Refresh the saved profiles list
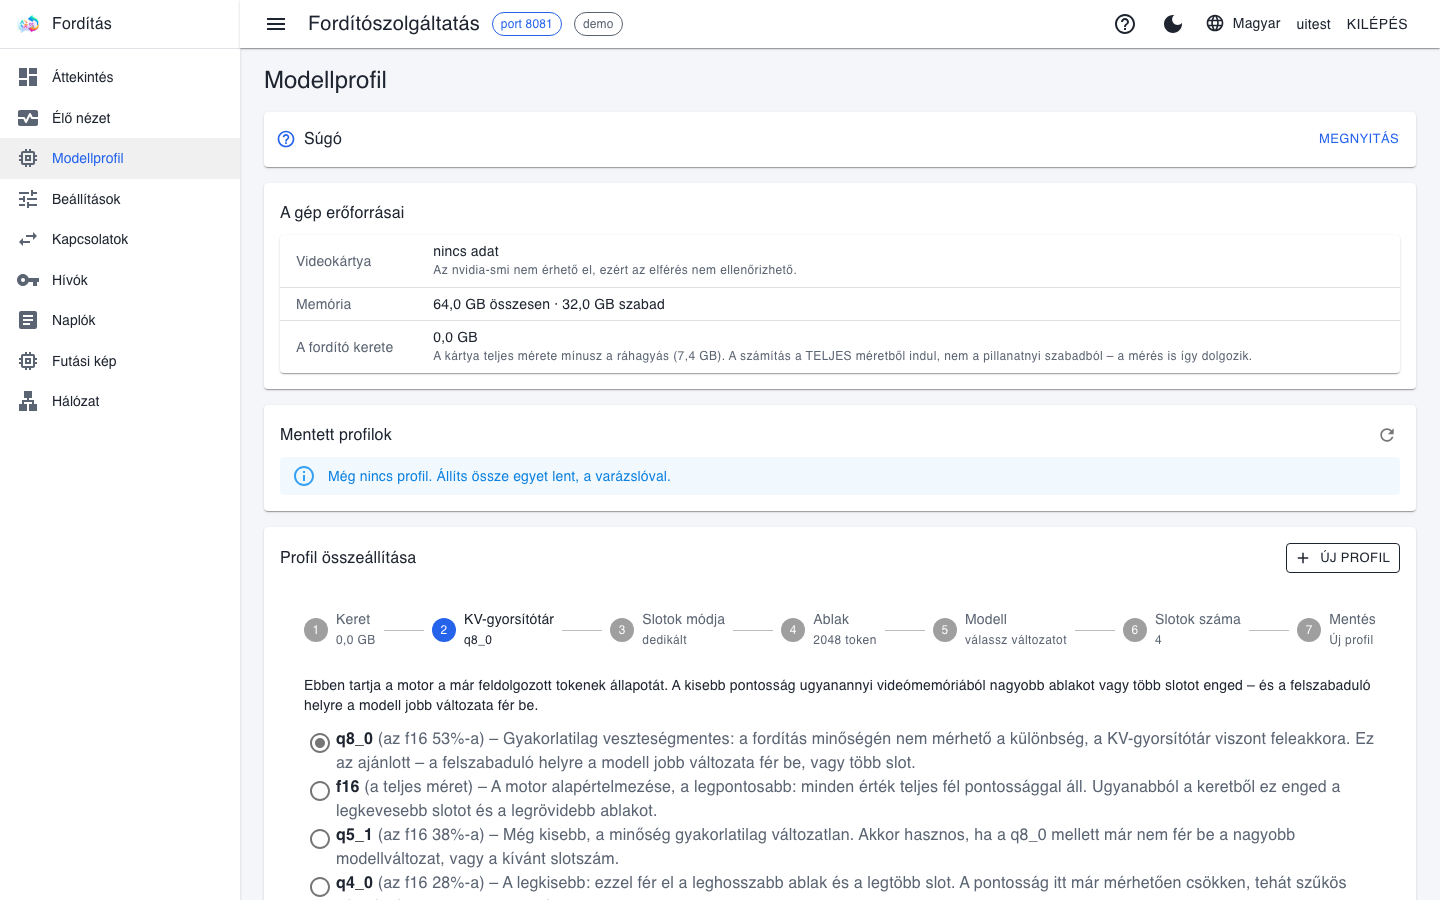Image resolution: width=1440 pixels, height=900 pixels. coord(1387,435)
